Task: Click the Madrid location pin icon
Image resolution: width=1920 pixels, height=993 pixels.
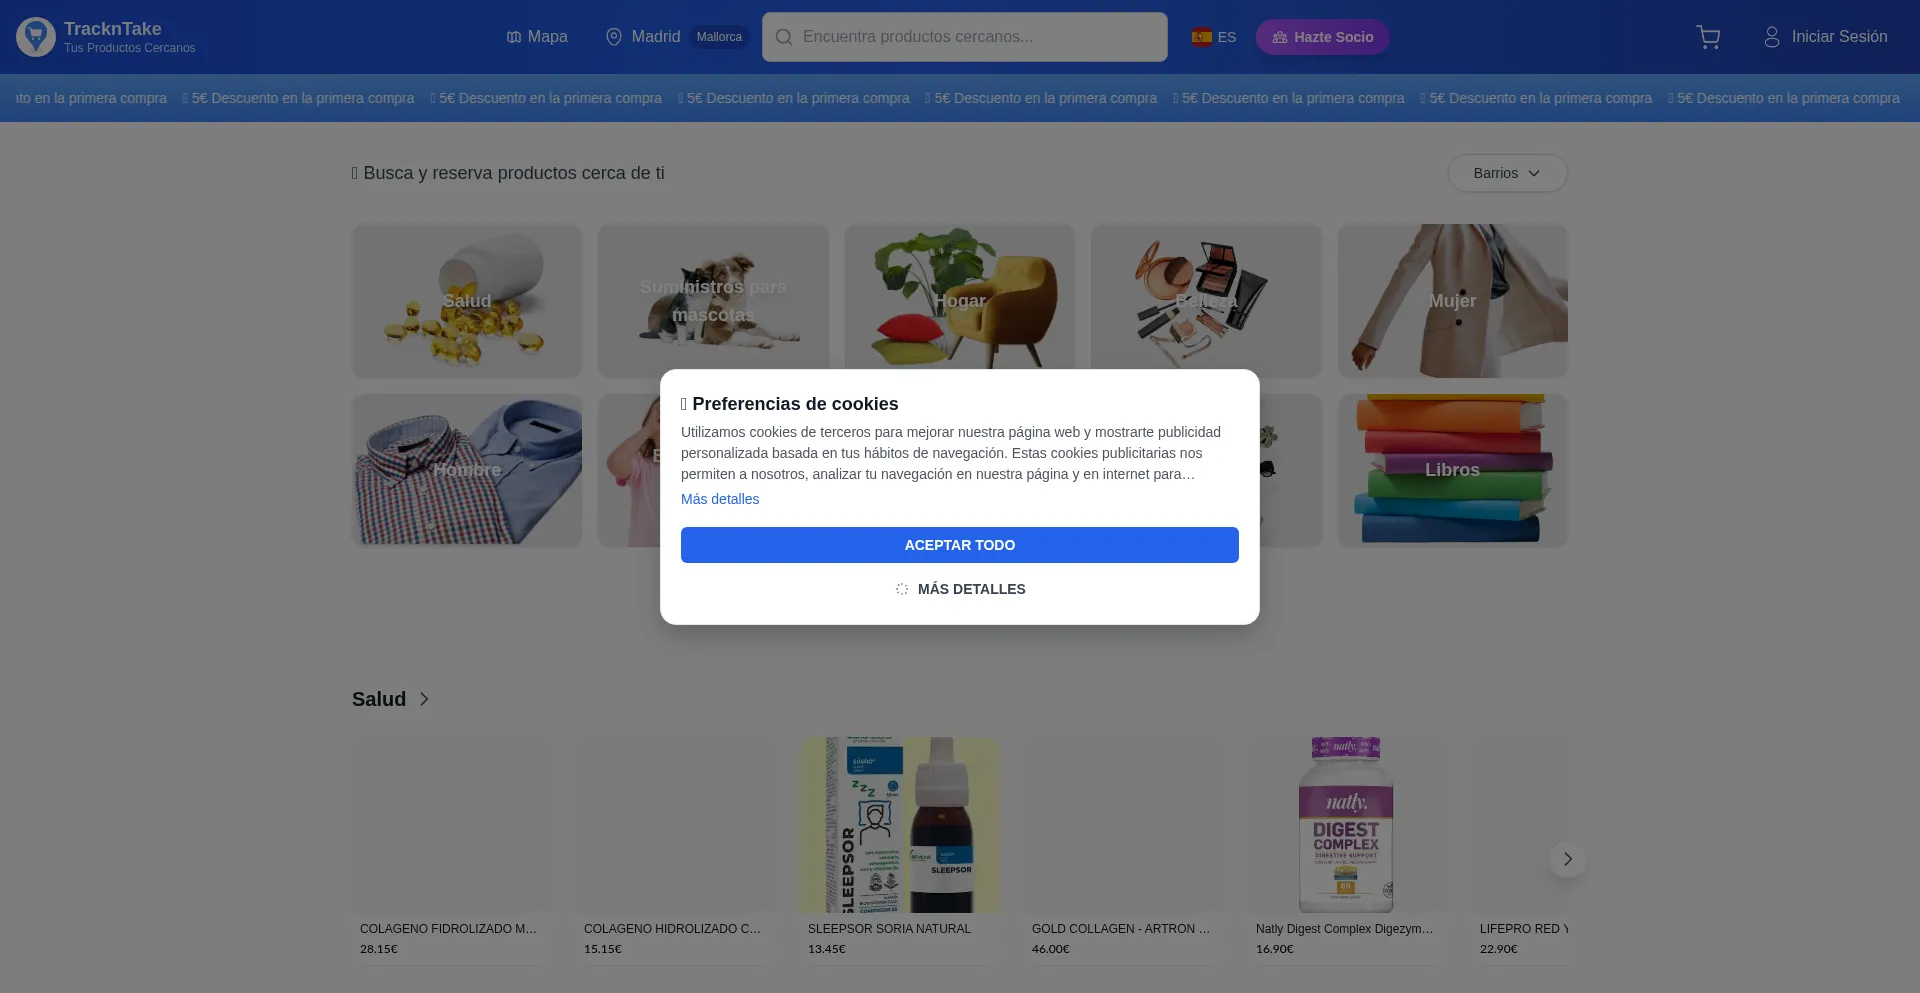Action: (614, 37)
